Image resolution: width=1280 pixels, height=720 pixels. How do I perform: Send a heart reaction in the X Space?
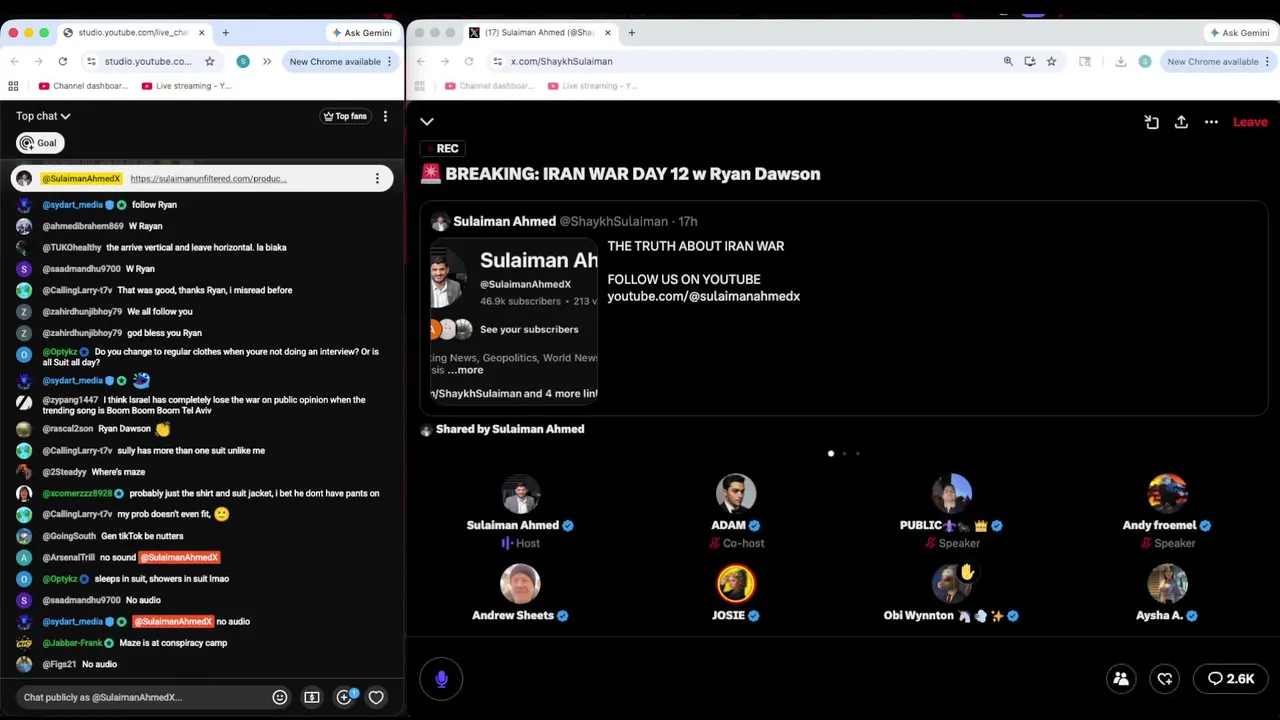tap(1165, 679)
